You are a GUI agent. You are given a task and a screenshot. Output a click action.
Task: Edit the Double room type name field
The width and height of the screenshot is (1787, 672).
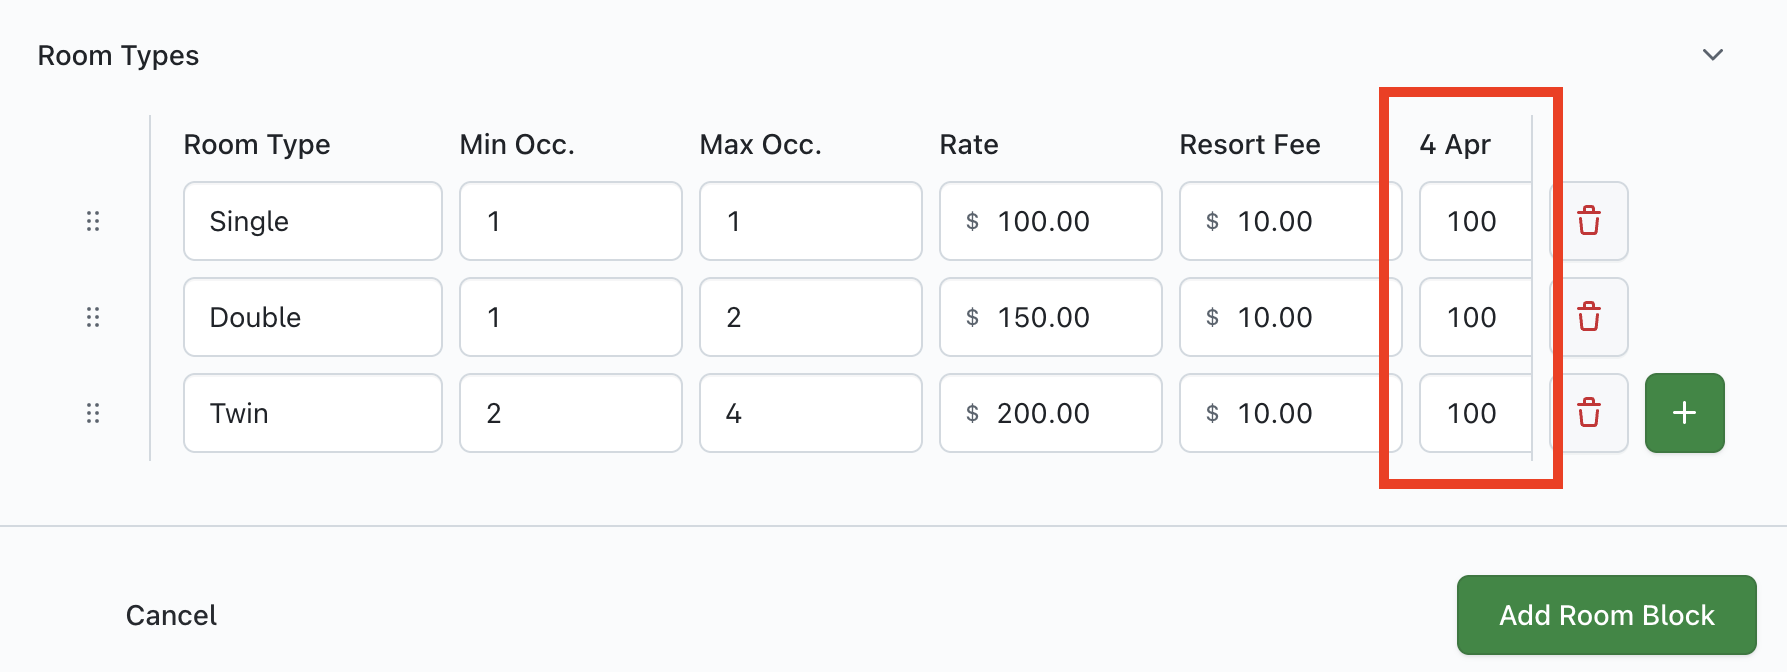coord(312,317)
